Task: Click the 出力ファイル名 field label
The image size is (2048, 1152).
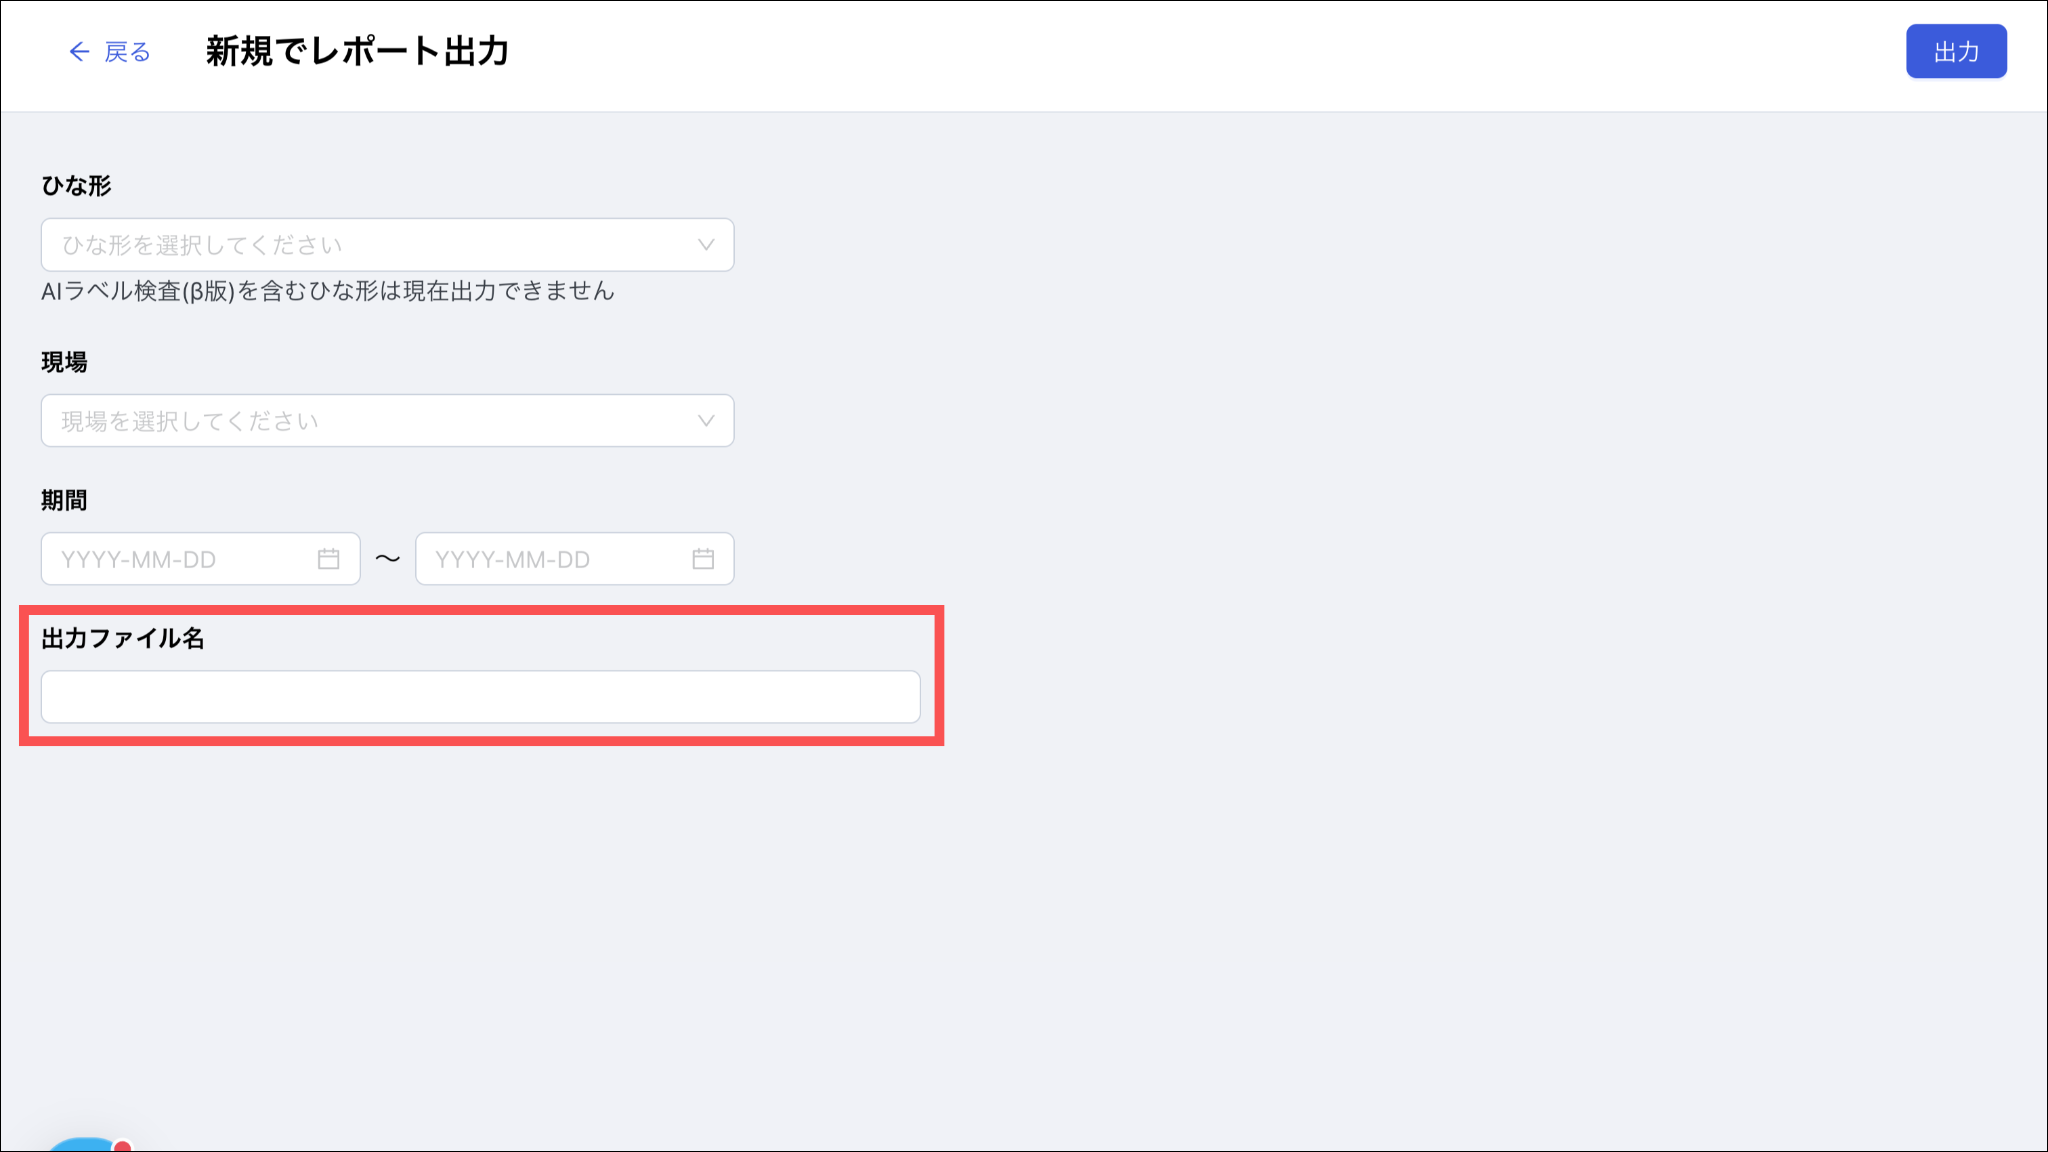Action: tap(123, 638)
